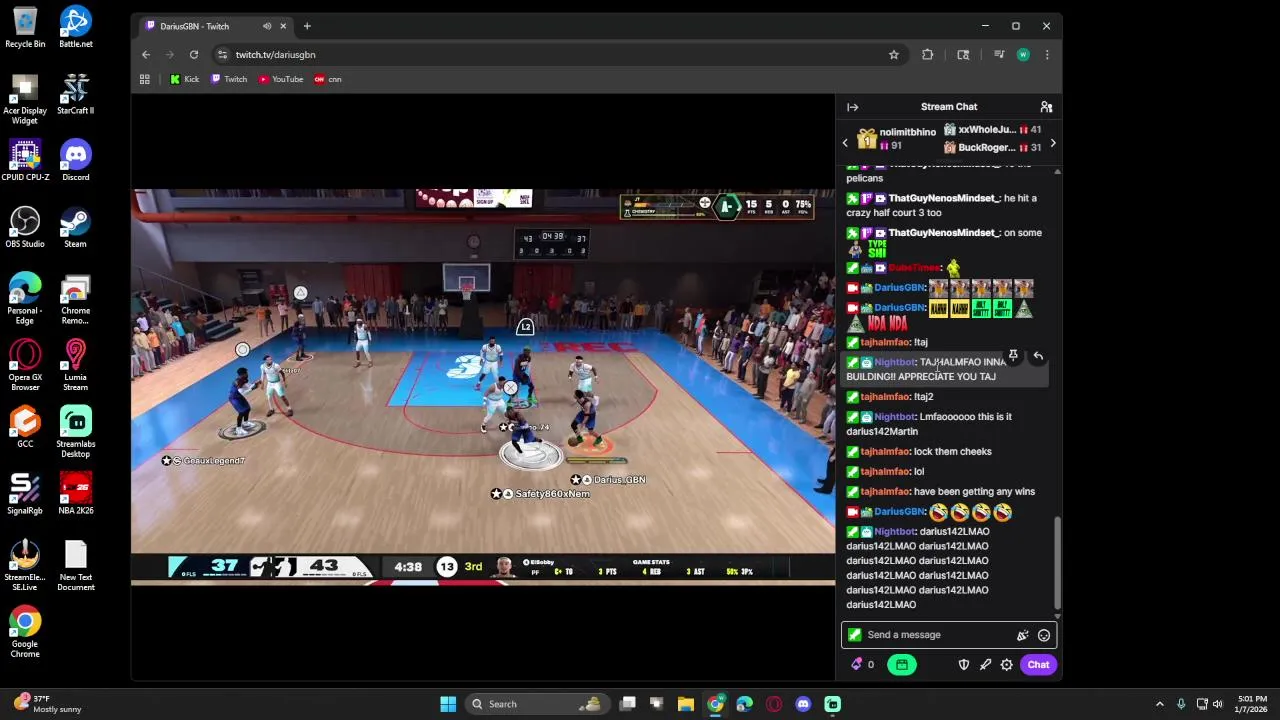Open the SignalRgb desktop shortcut
Viewport: 1280px width, 720px height.
pyautogui.click(x=25, y=494)
